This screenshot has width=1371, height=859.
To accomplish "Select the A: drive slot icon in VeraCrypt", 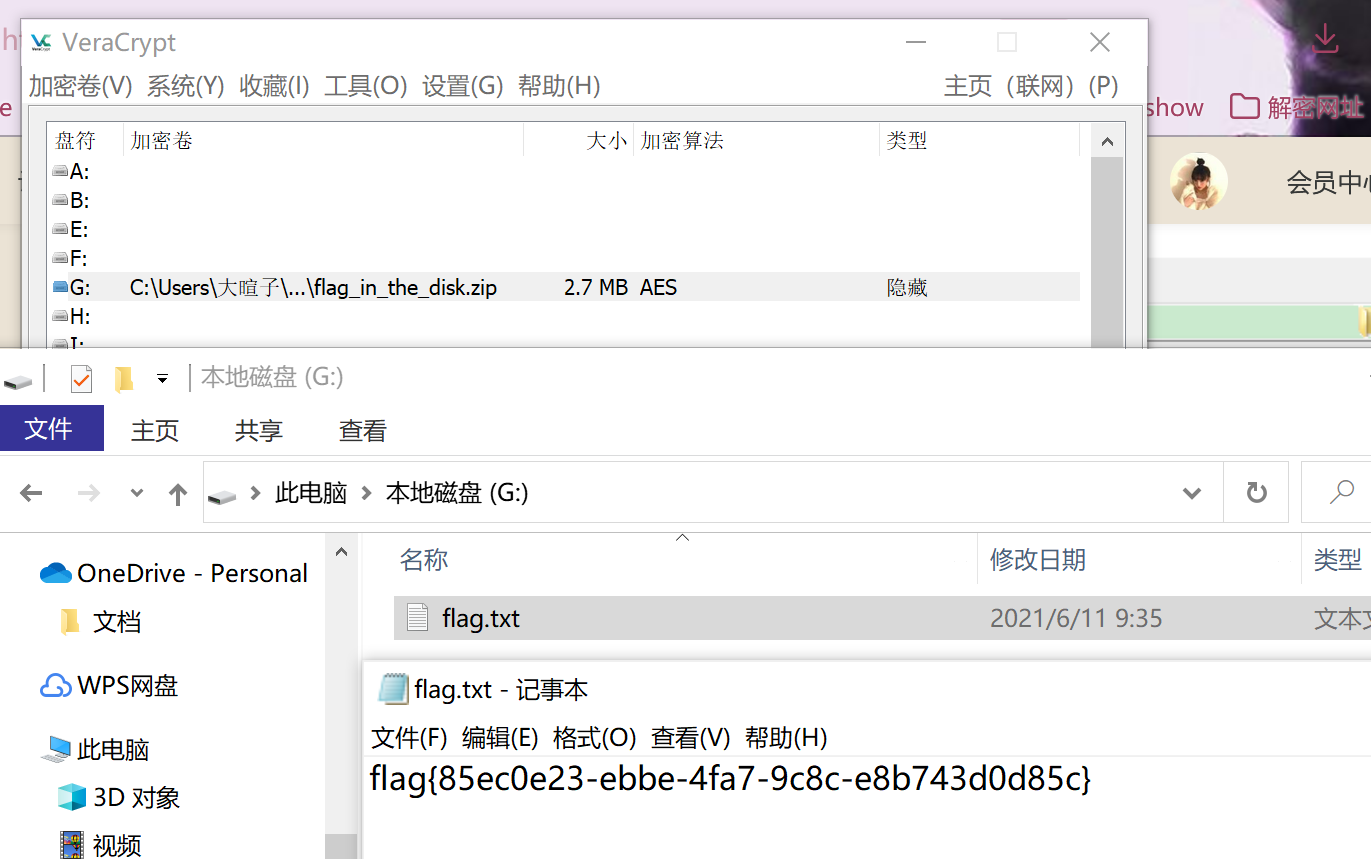I will 60,172.
